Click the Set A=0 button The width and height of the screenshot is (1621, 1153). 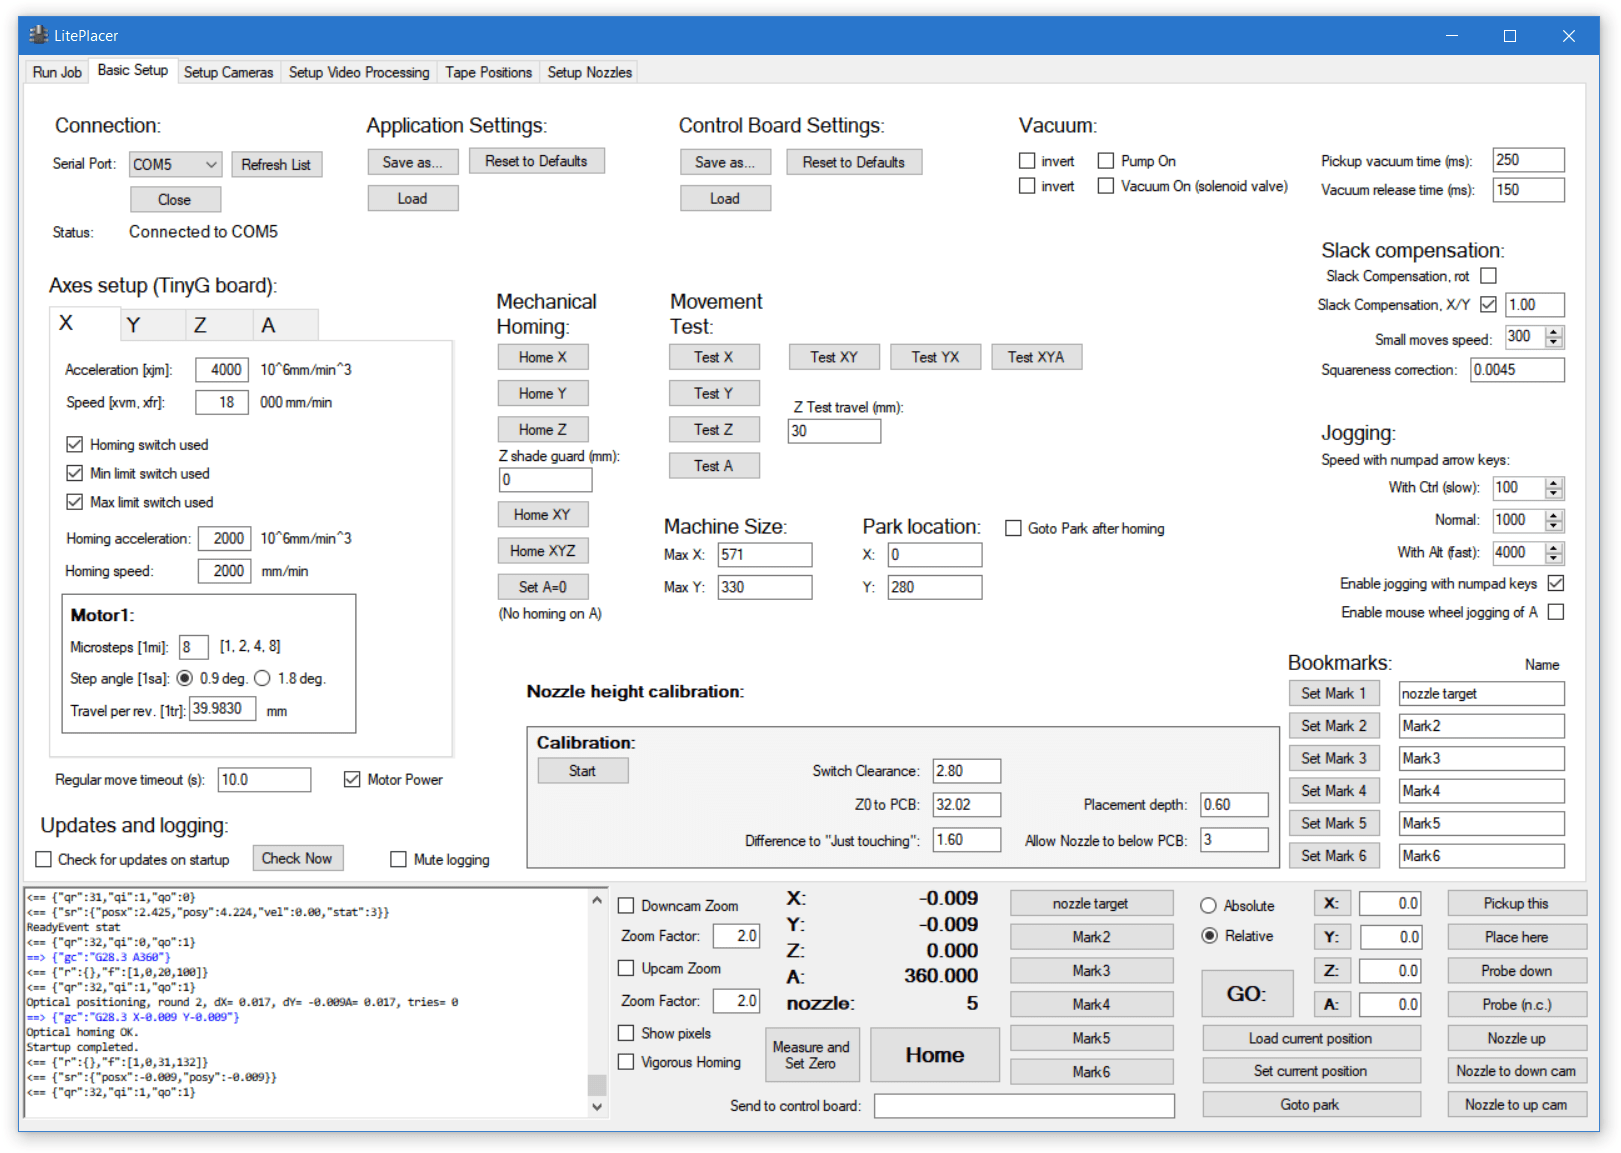click(x=543, y=587)
